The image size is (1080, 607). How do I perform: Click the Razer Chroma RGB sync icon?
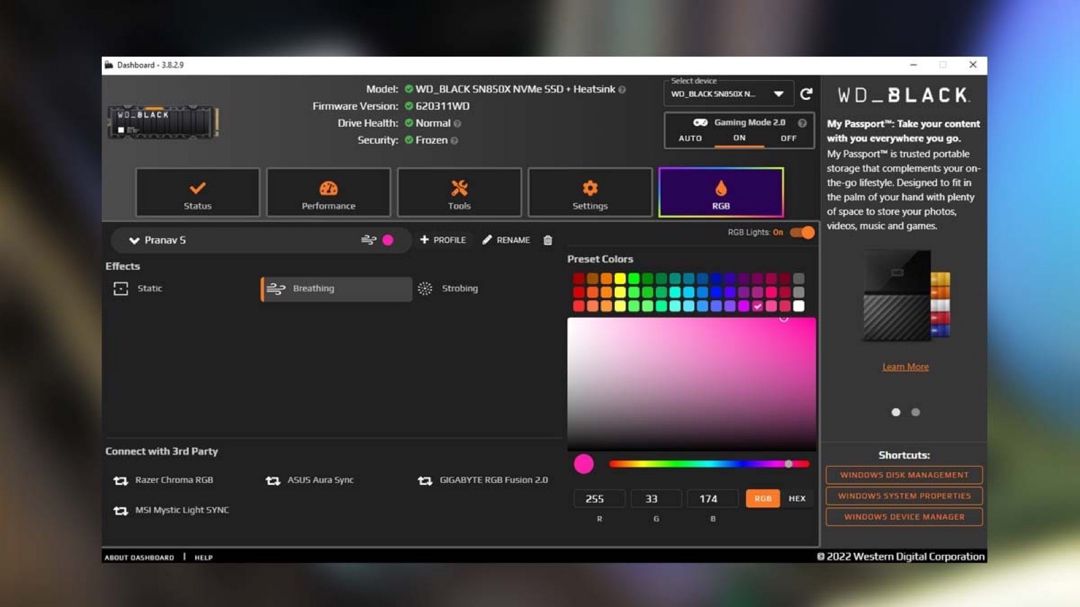[121, 480]
